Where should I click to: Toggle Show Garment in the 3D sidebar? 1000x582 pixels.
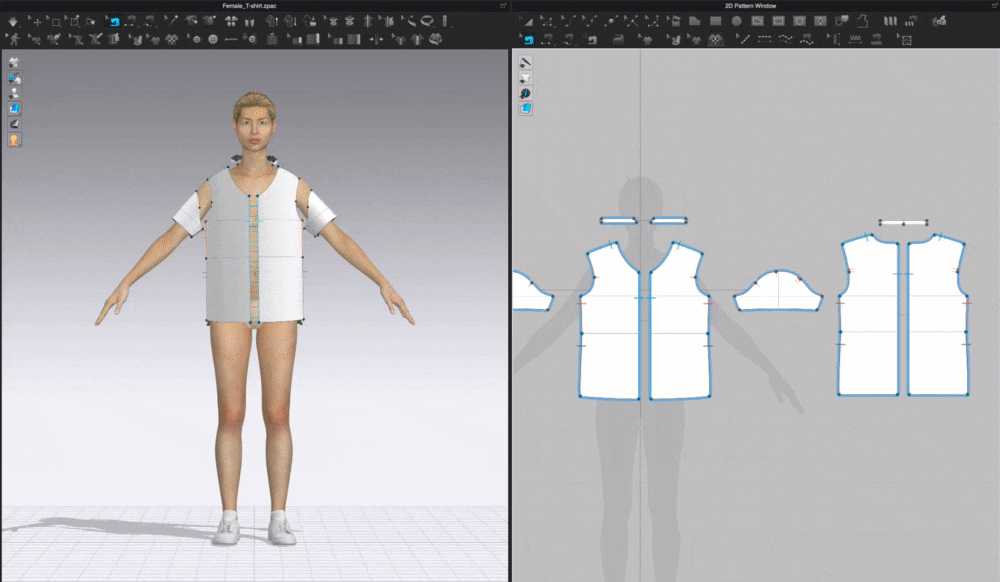[x=13, y=62]
